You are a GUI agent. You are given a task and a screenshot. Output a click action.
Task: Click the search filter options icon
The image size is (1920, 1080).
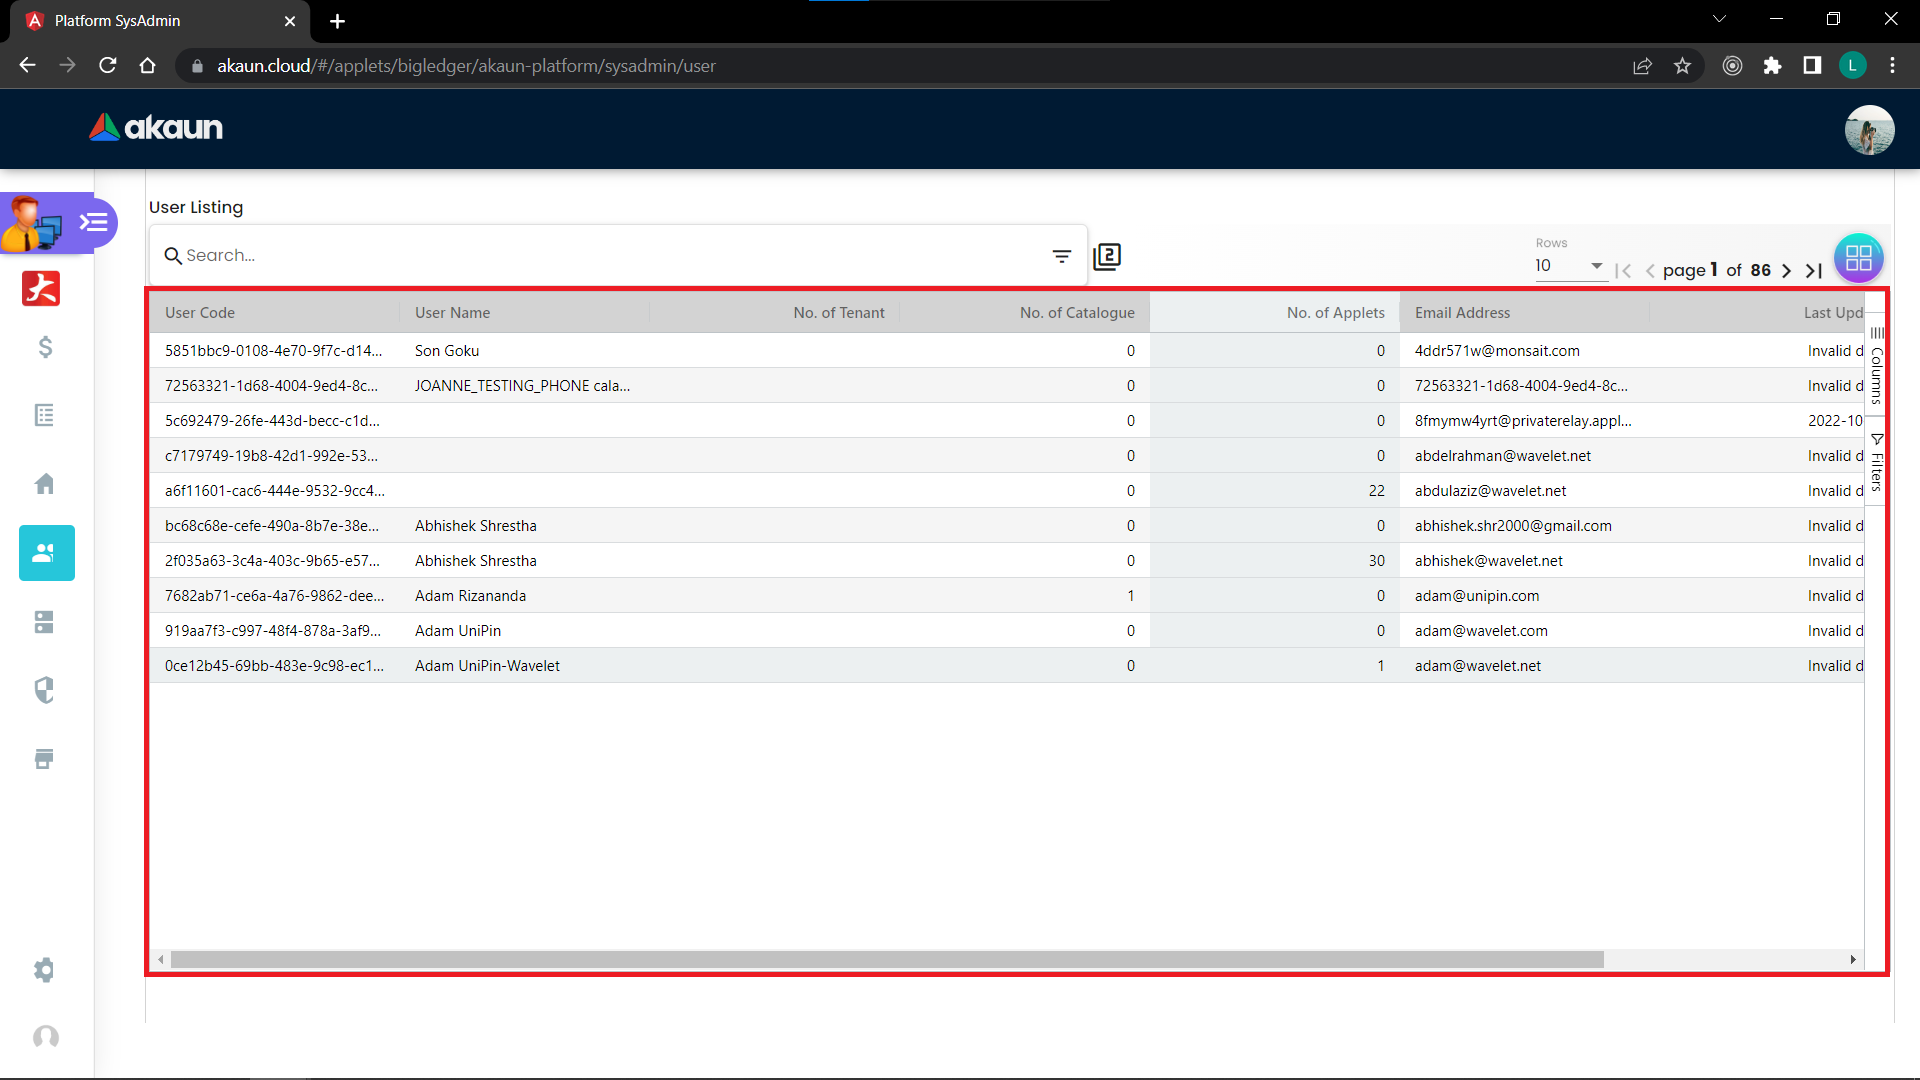pyautogui.click(x=1062, y=256)
